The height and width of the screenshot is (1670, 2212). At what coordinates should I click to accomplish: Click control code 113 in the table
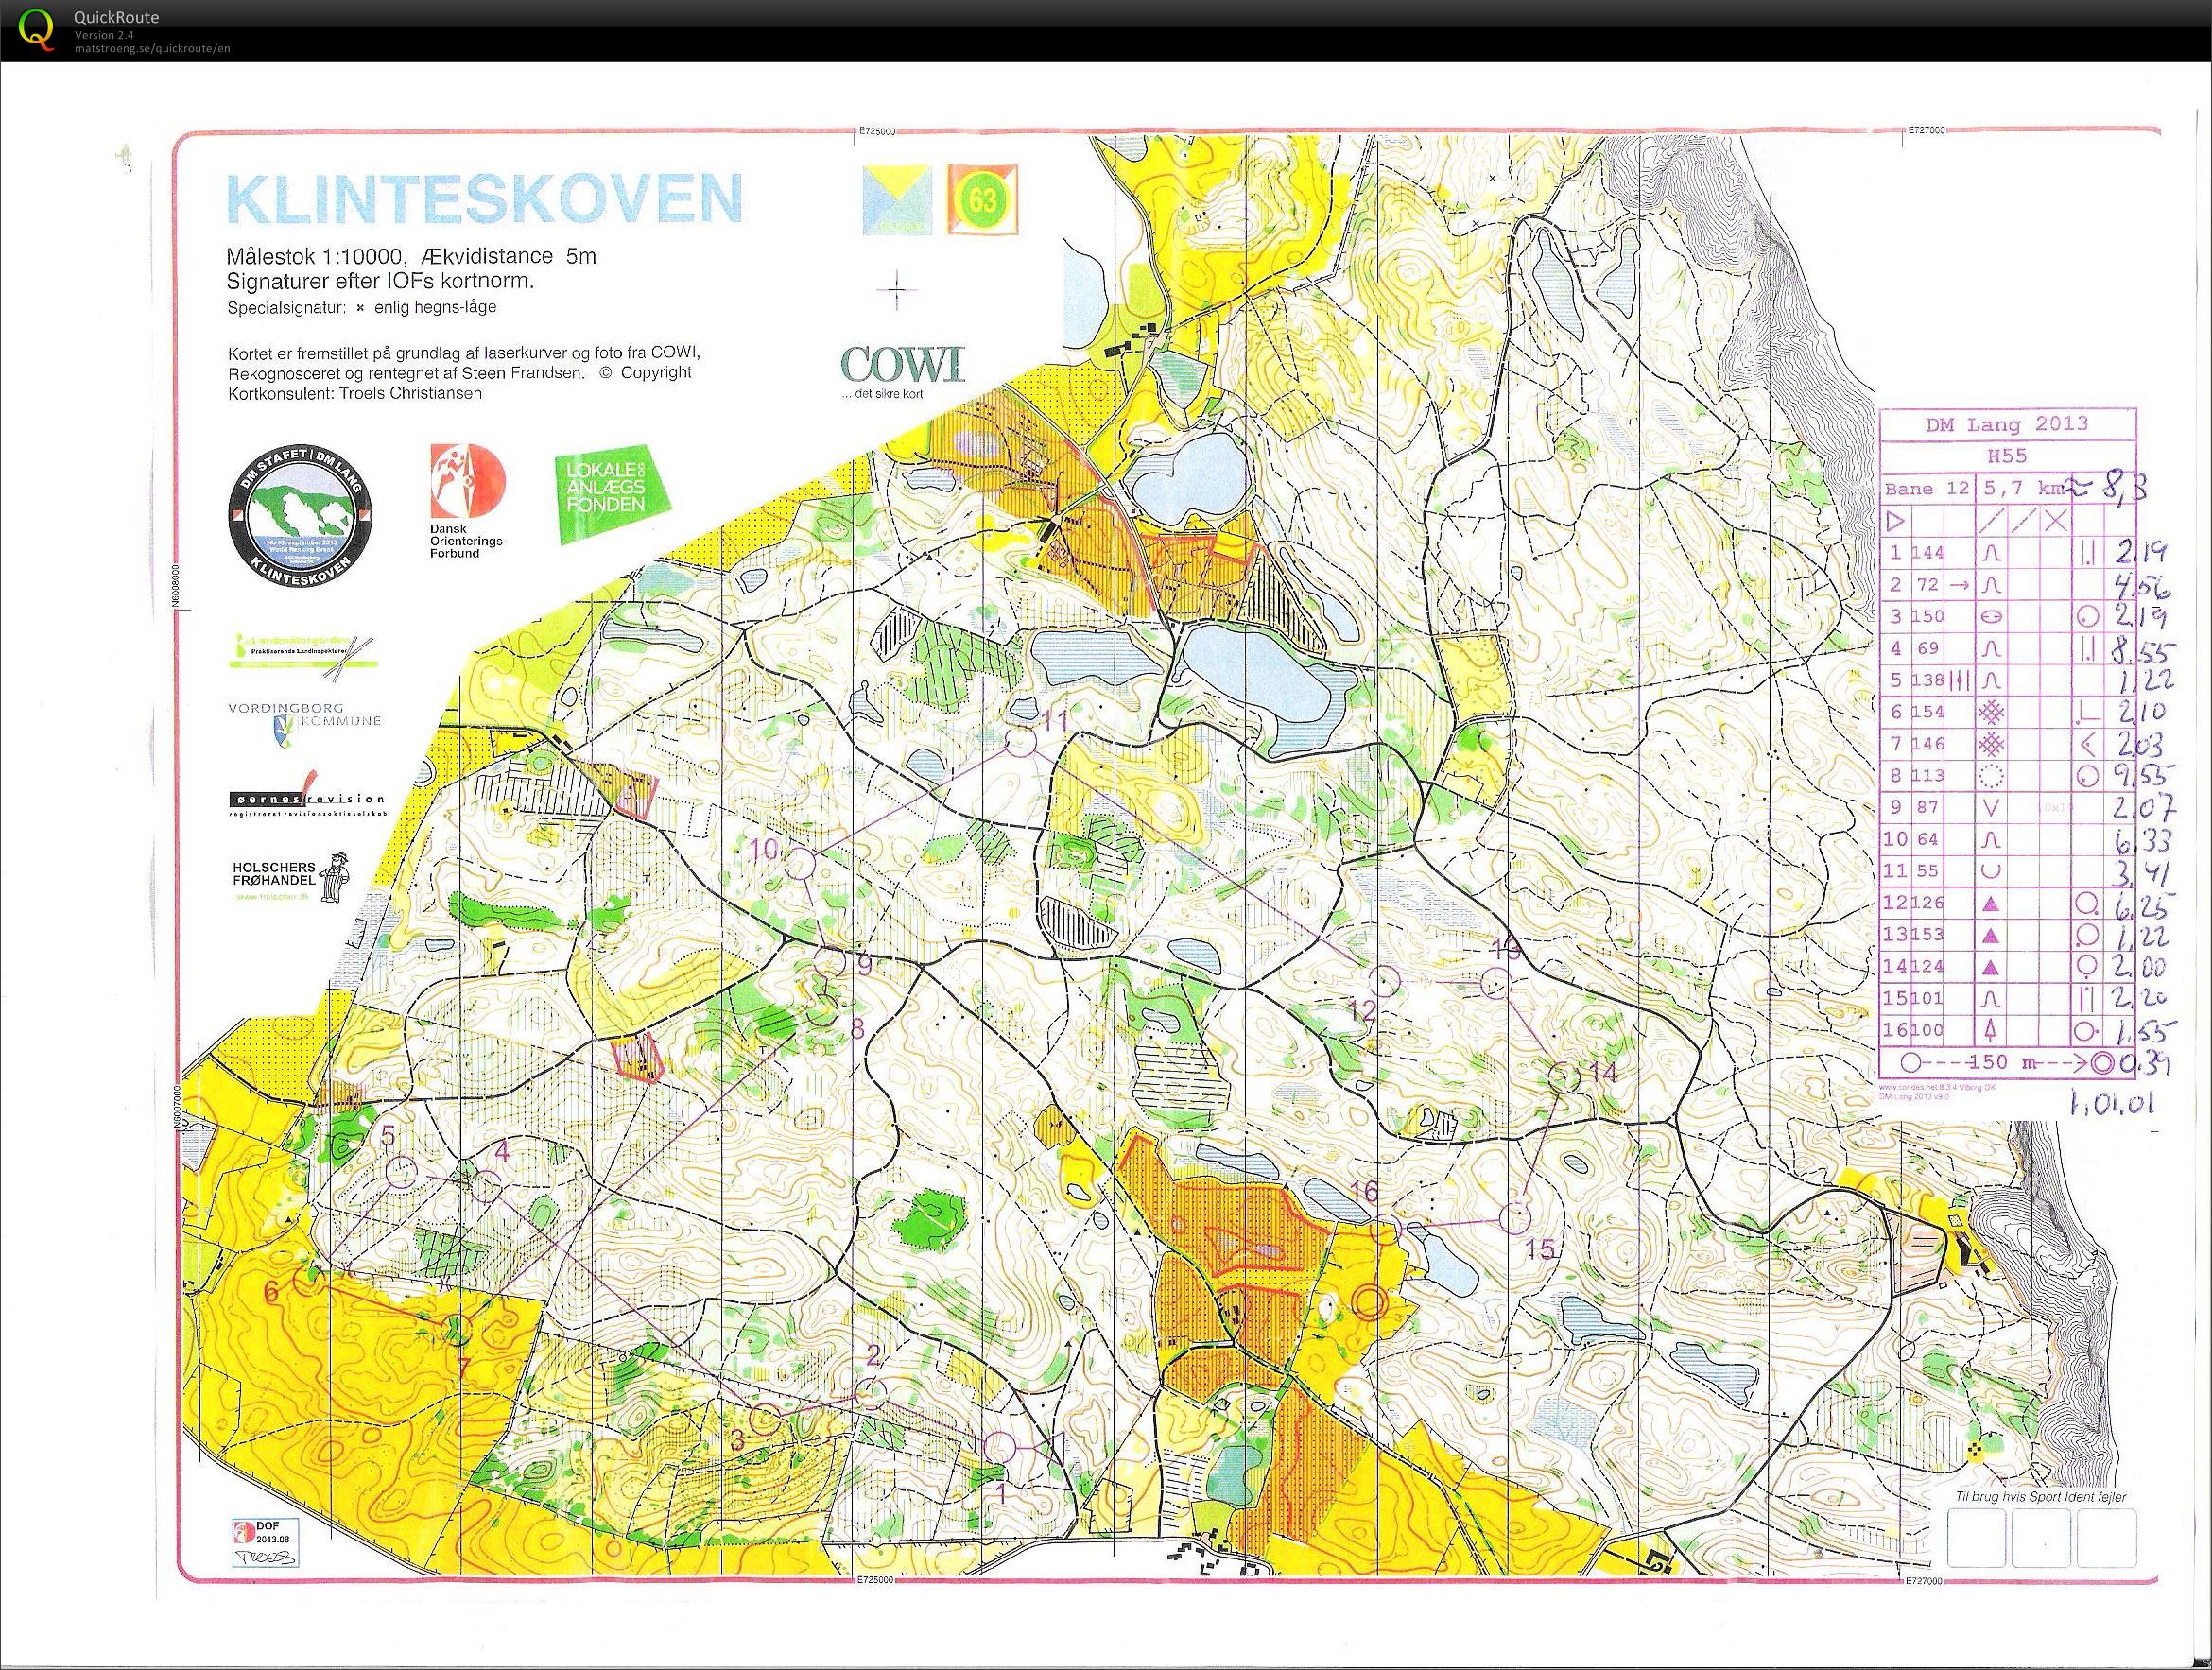click(x=1927, y=775)
